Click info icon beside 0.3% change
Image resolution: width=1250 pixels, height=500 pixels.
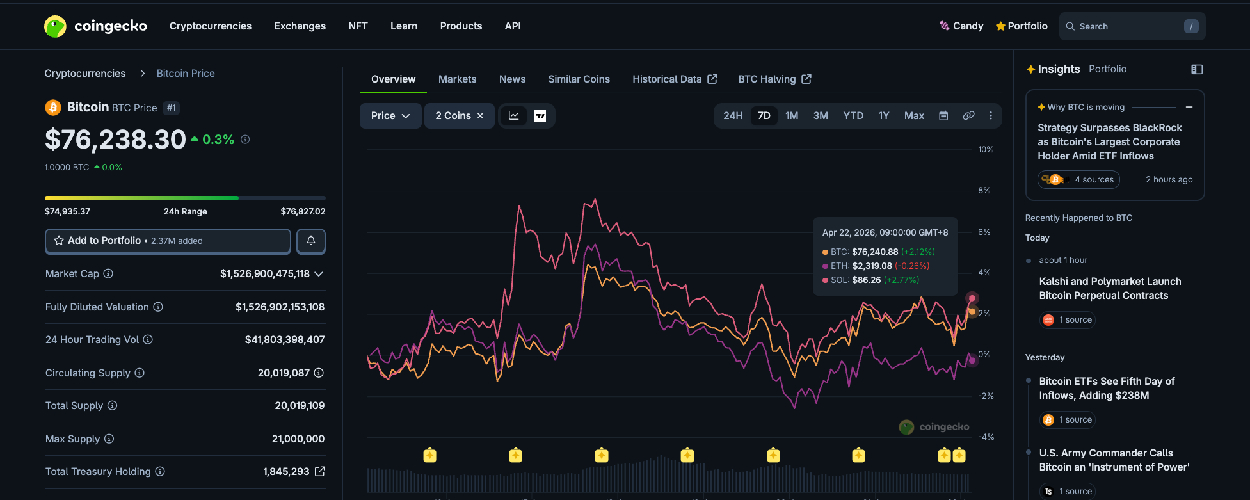pyautogui.click(x=246, y=140)
